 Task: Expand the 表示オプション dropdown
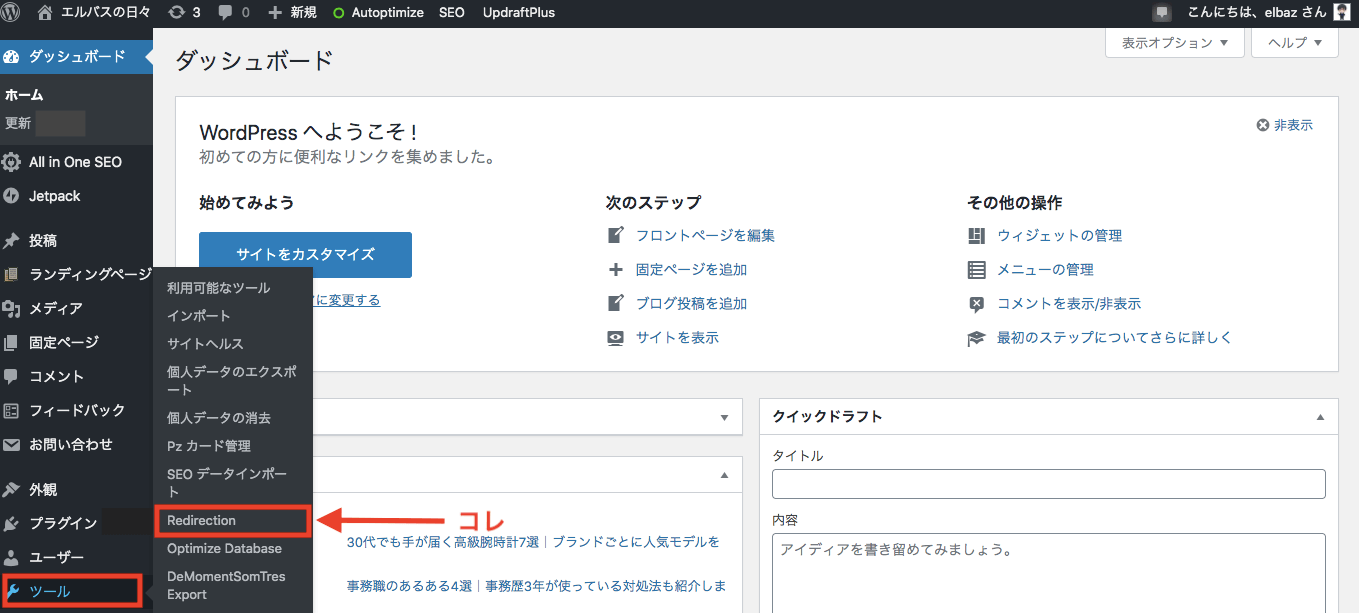1174,43
